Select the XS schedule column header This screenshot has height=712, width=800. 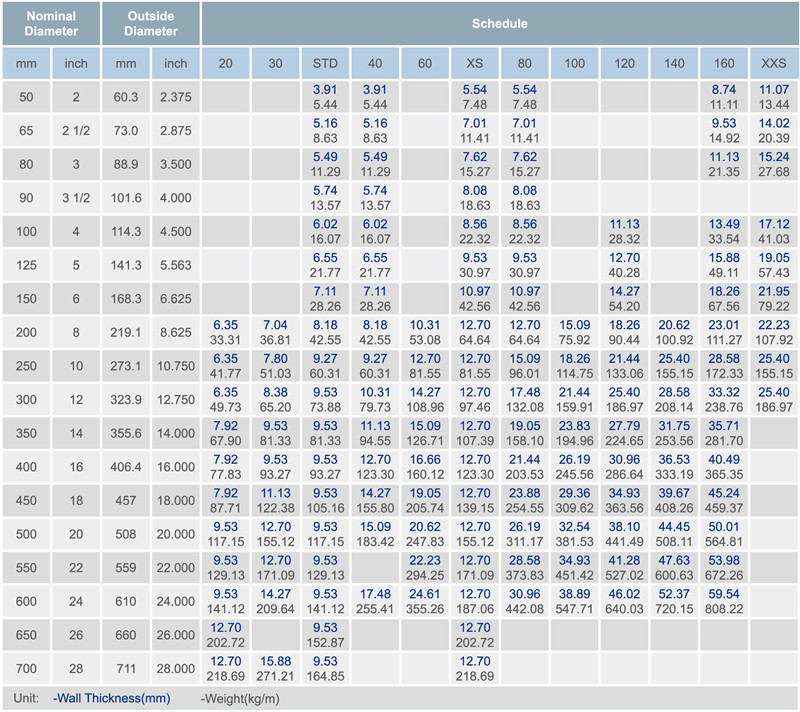pos(474,63)
